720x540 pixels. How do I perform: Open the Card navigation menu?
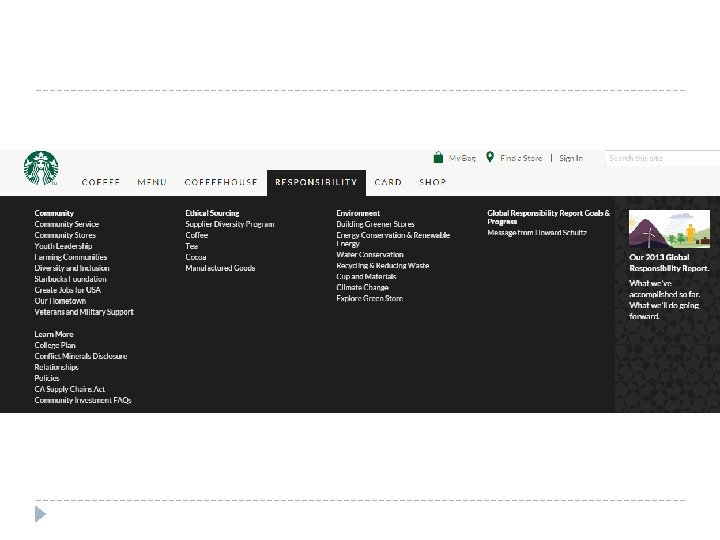pyautogui.click(x=388, y=182)
